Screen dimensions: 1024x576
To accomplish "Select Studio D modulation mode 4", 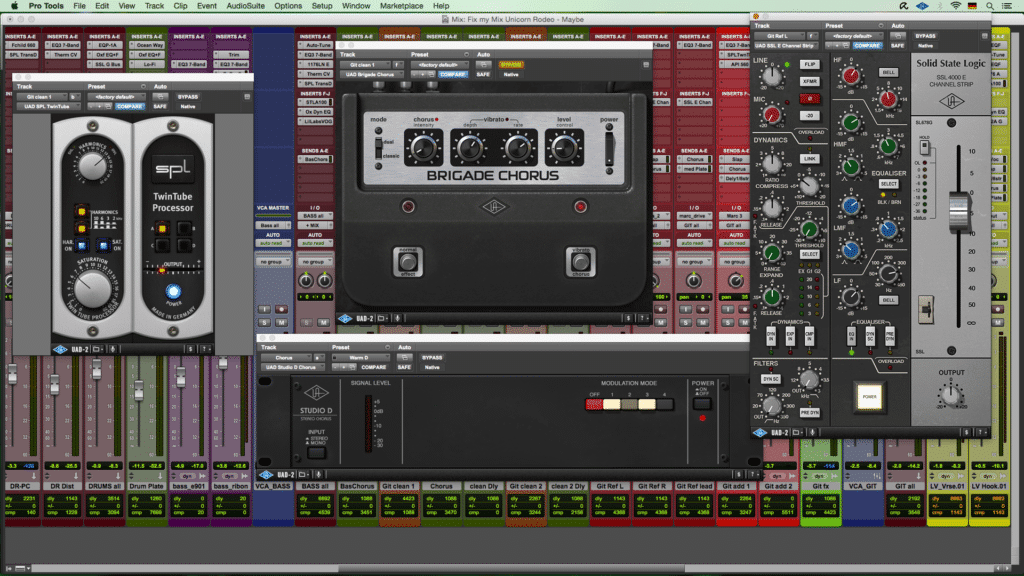I will coord(665,404).
